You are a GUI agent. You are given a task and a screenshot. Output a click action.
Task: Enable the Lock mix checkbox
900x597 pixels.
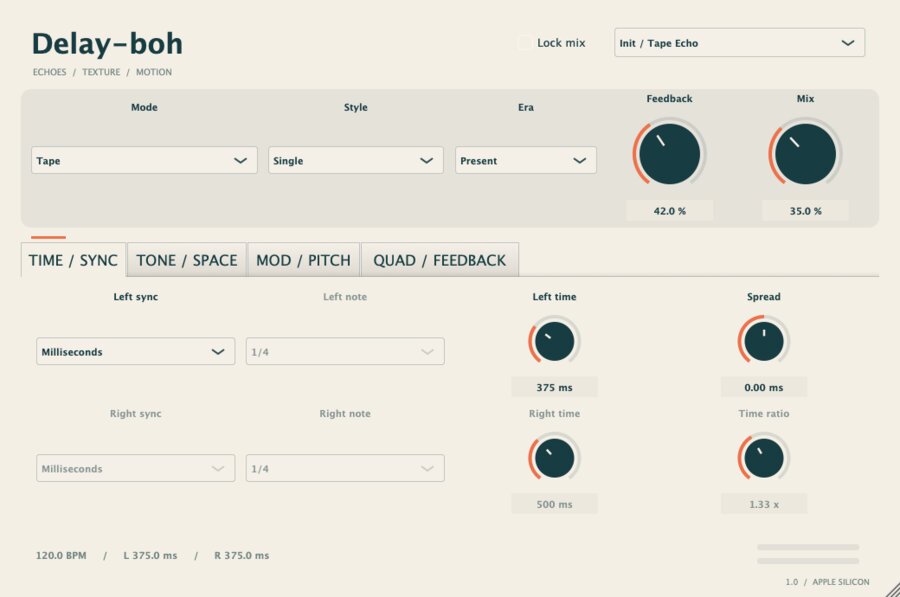(523, 43)
